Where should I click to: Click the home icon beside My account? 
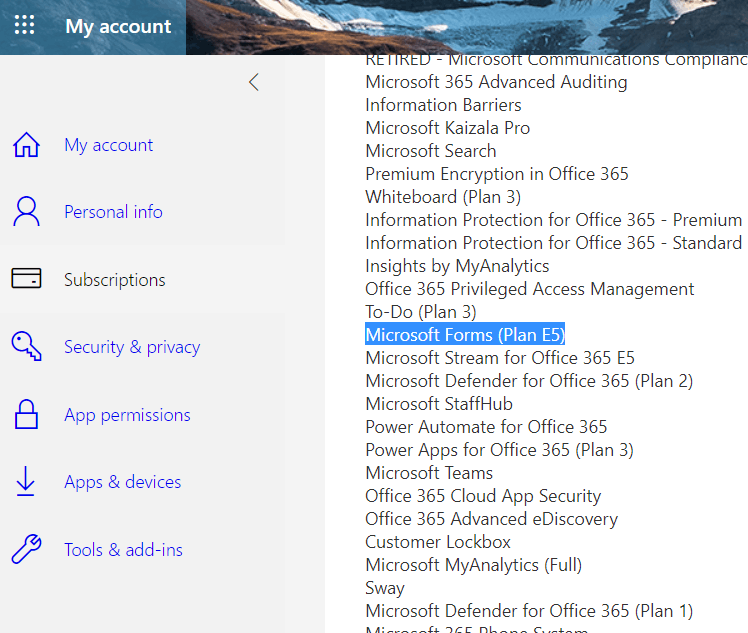click(x=26, y=145)
